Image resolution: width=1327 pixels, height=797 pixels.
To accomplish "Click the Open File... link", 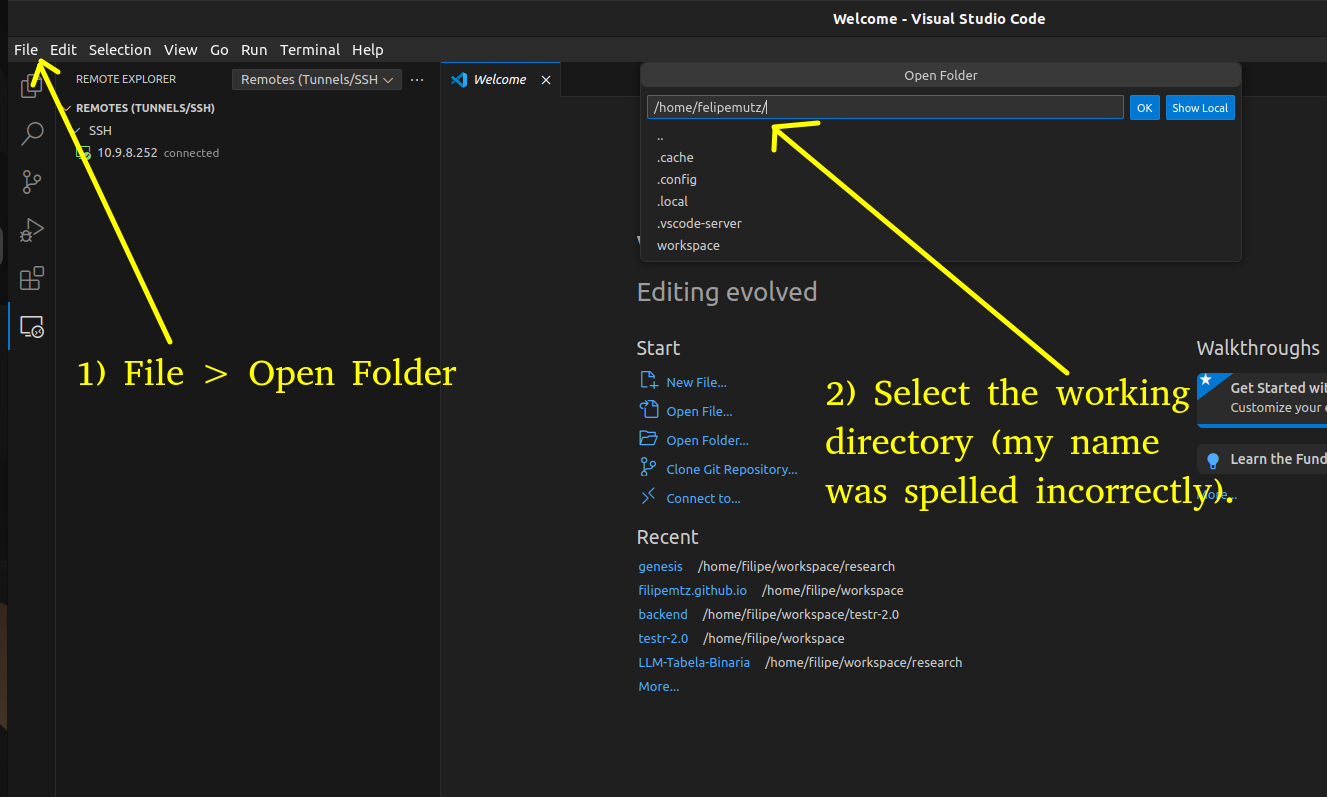I will (x=699, y=411).
